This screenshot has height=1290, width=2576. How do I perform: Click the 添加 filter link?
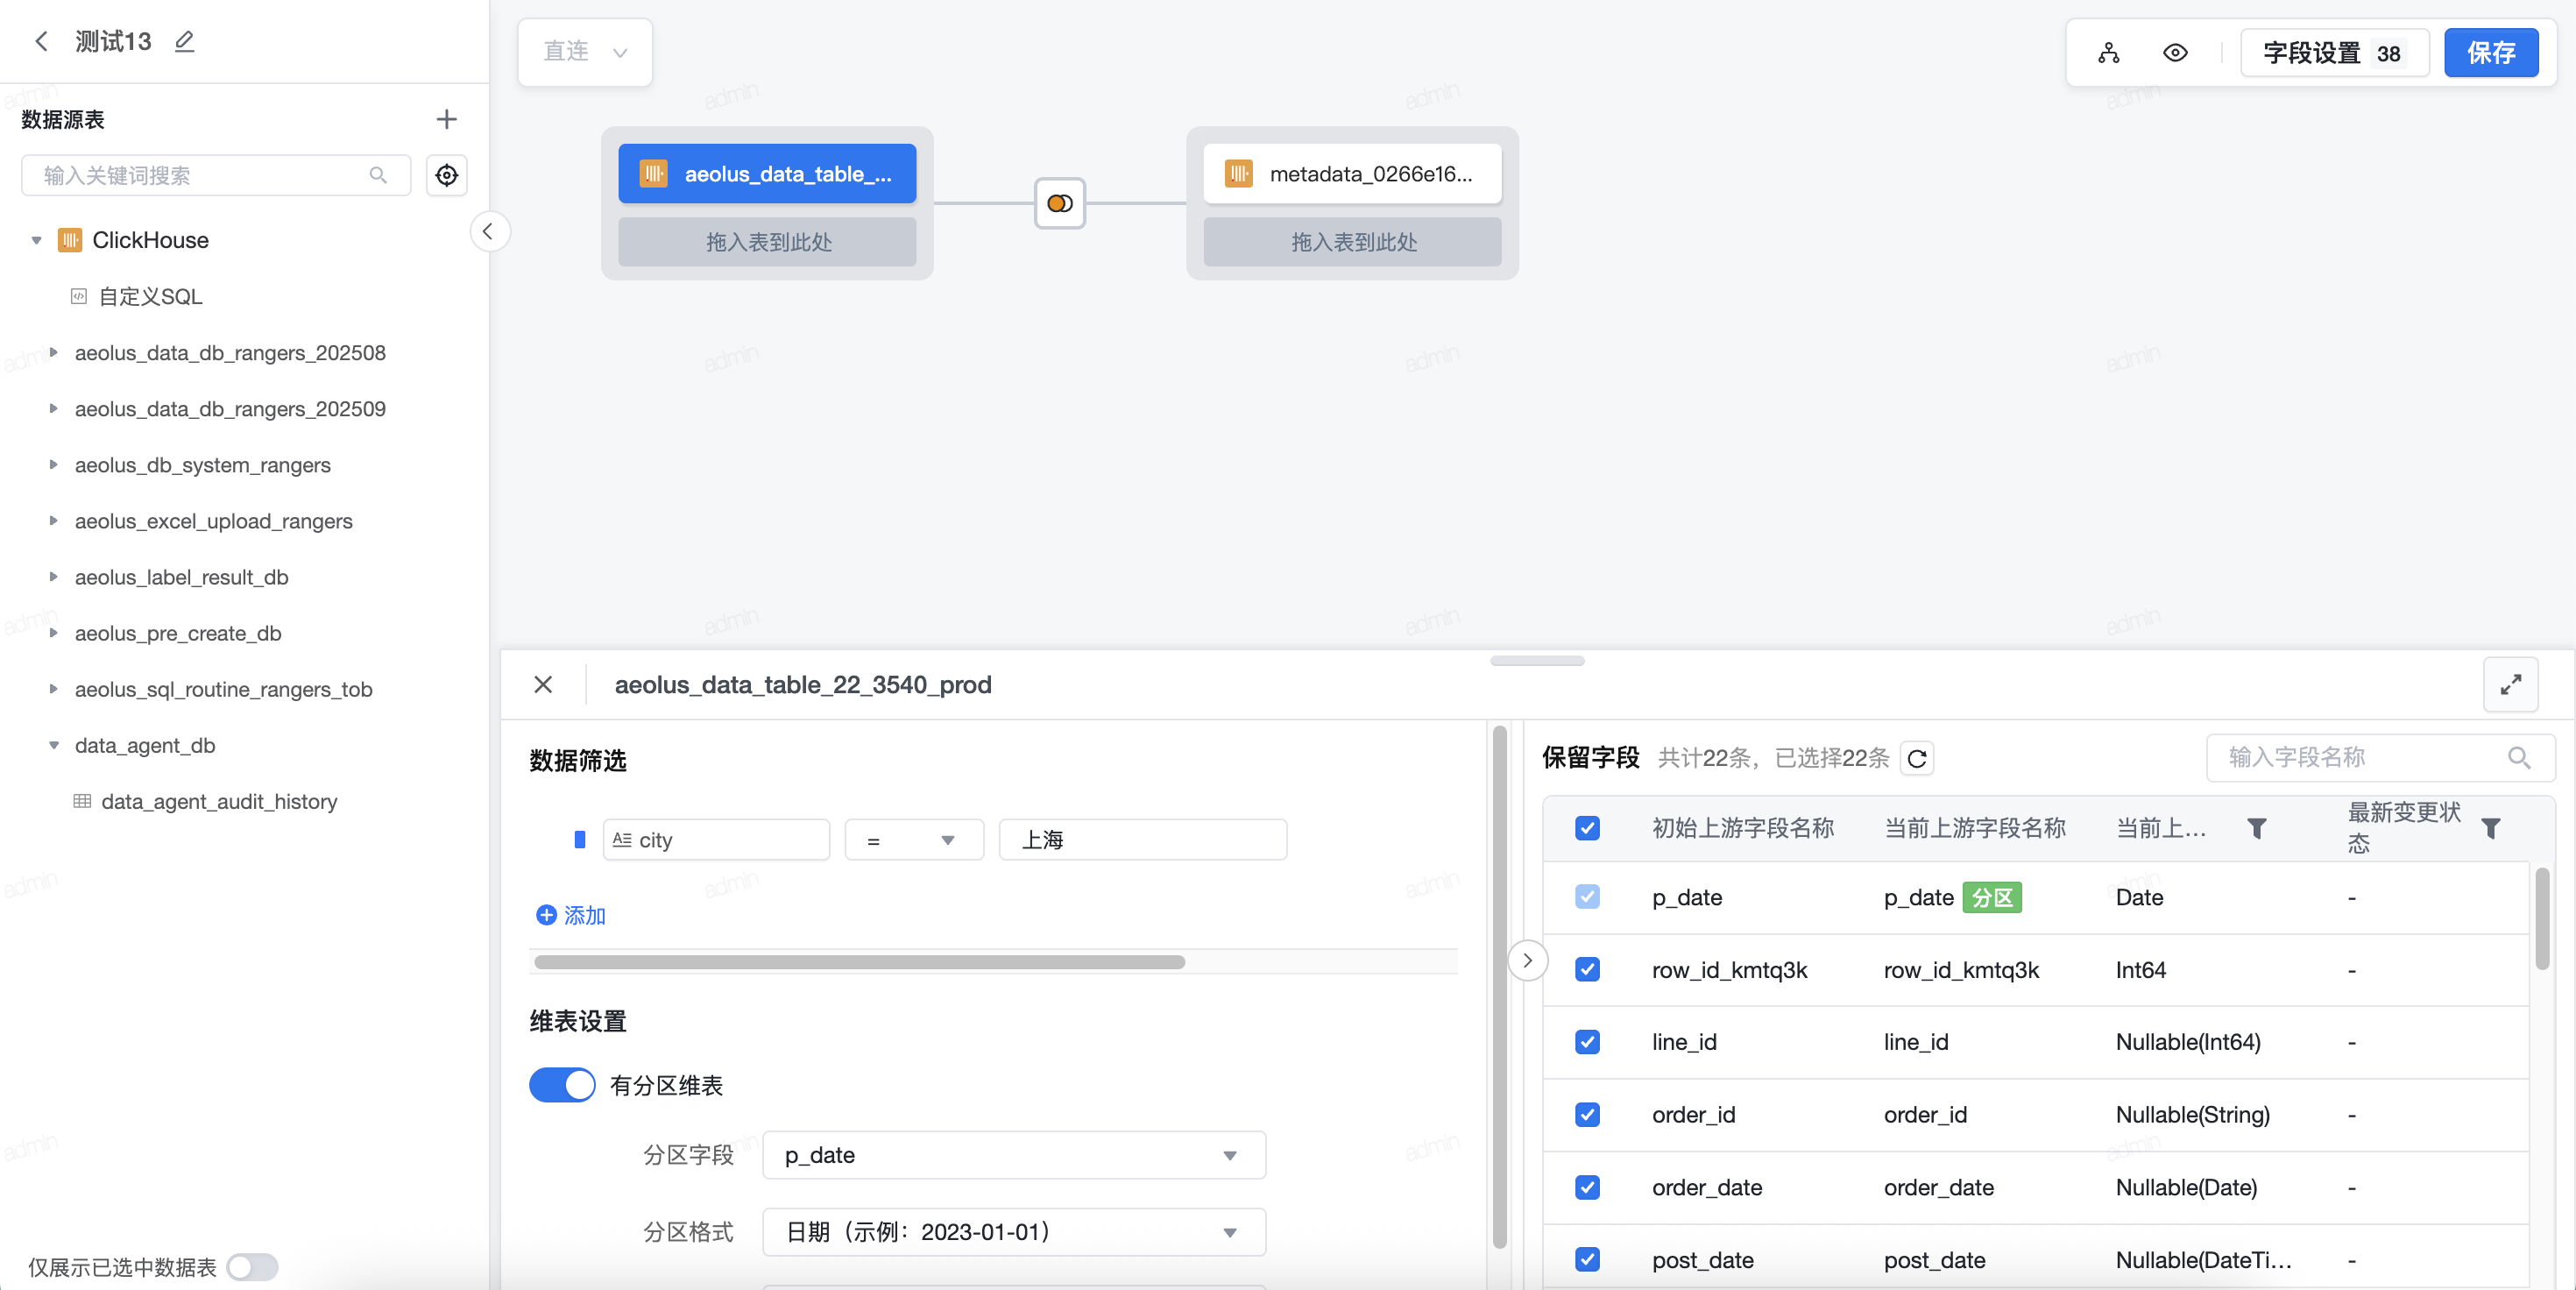coord(572,915)
